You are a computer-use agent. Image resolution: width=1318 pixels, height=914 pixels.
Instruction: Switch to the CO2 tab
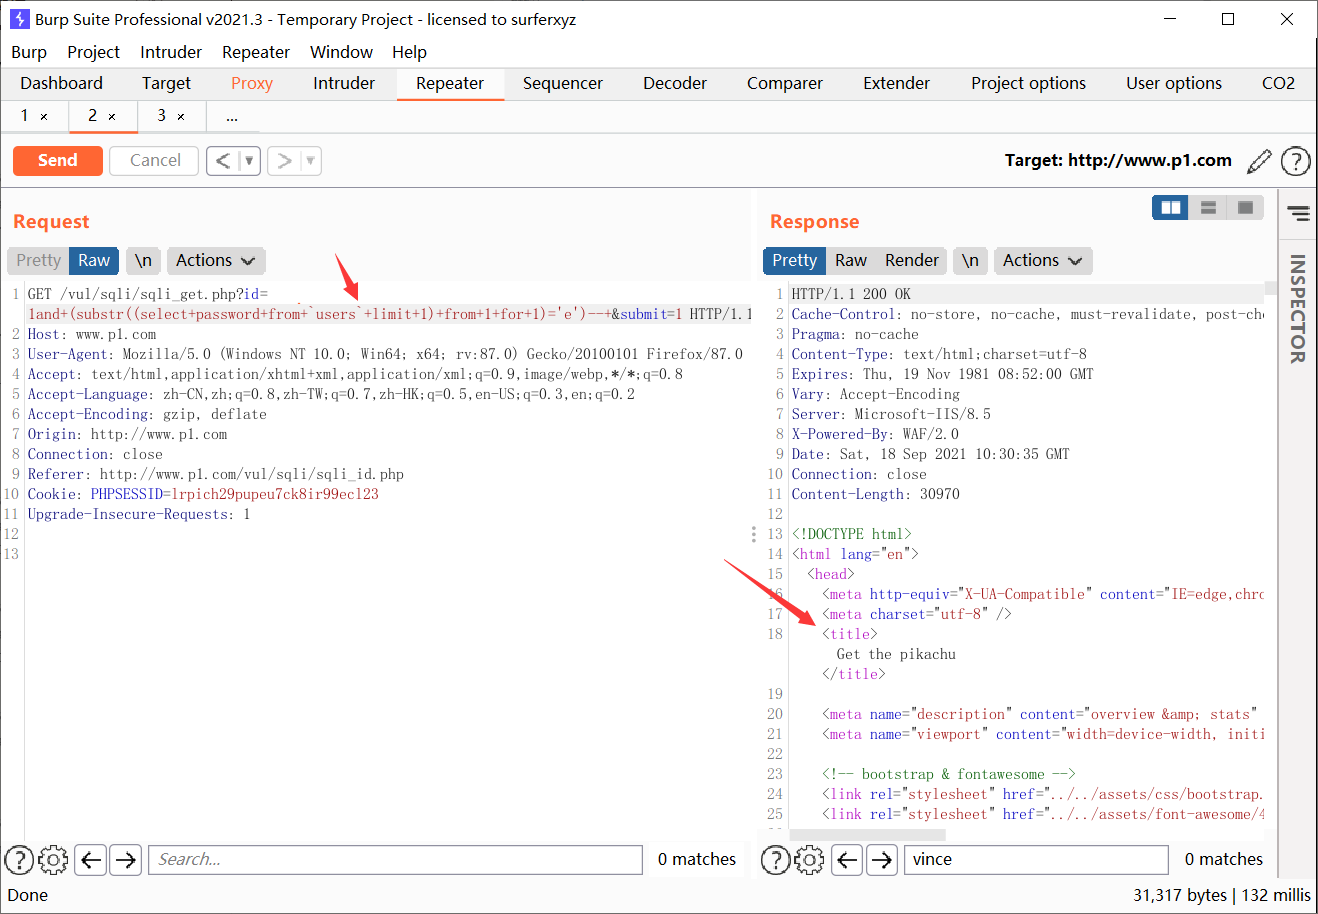1279,84
